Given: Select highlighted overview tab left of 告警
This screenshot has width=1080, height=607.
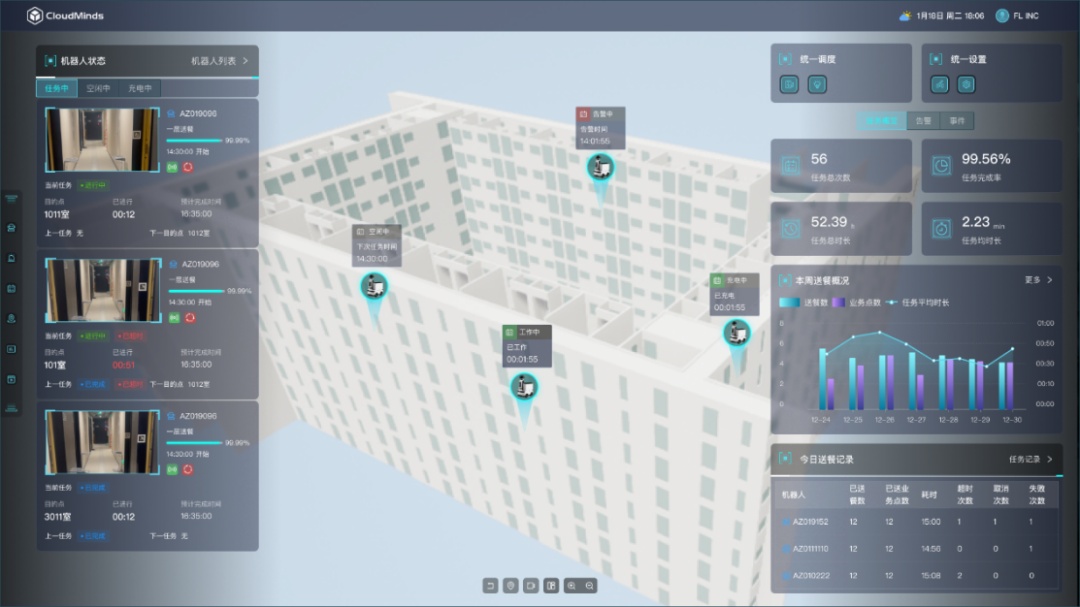Looking at the screenshot, I should click(882, 121).
